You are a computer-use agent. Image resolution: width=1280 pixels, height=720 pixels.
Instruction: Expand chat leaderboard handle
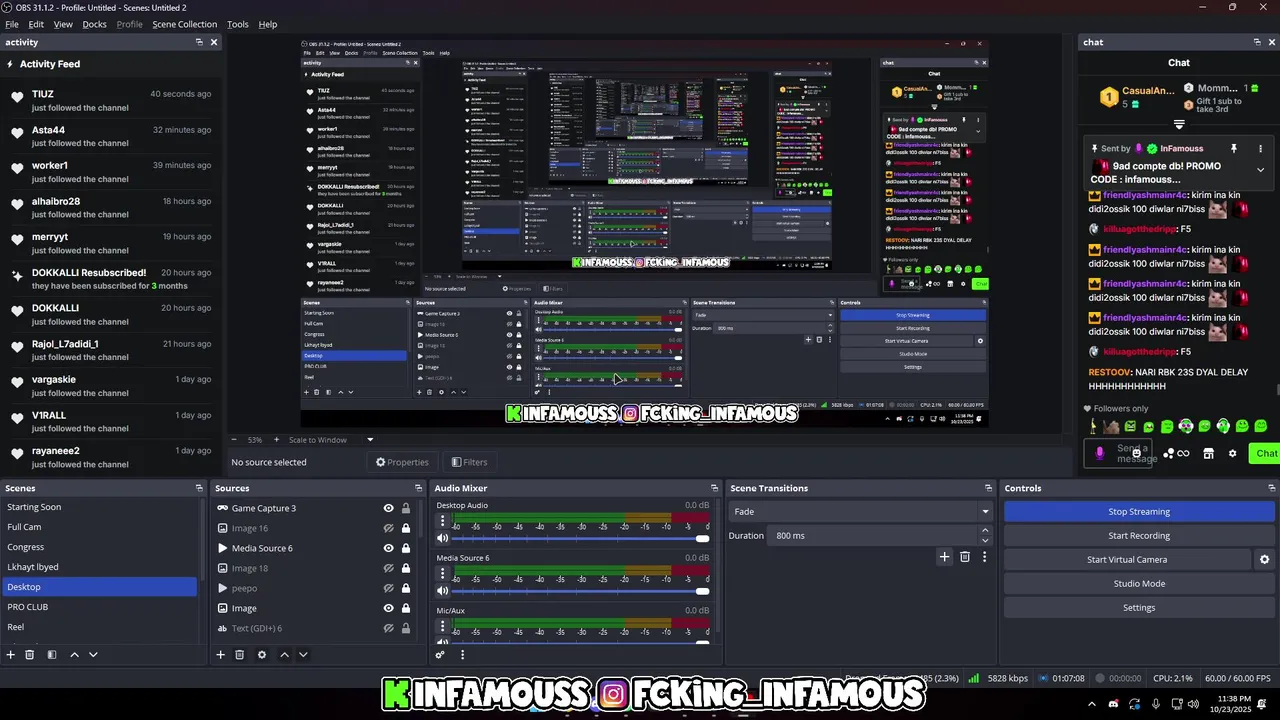click(1179, 125)
